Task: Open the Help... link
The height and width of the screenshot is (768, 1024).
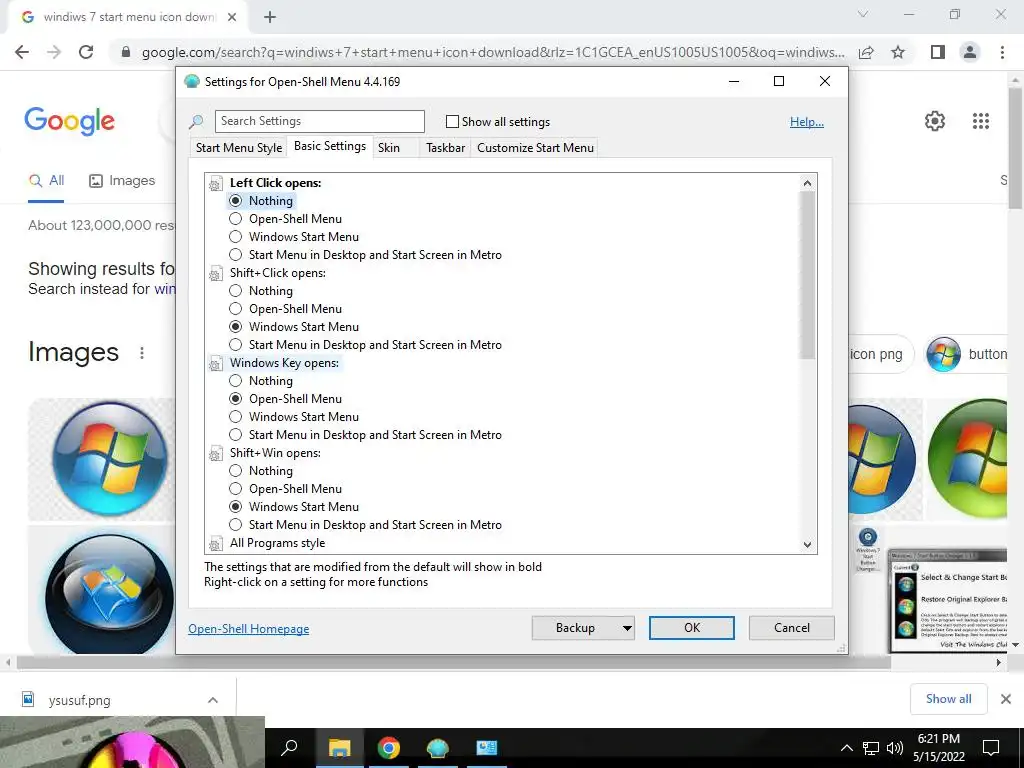Action: click(807, 121)
